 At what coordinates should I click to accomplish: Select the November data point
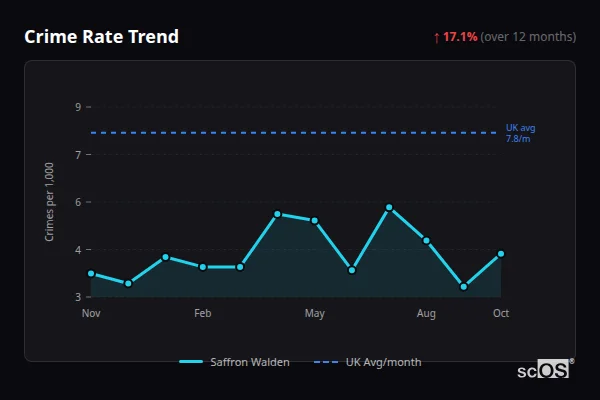click(x=91, y=273)
